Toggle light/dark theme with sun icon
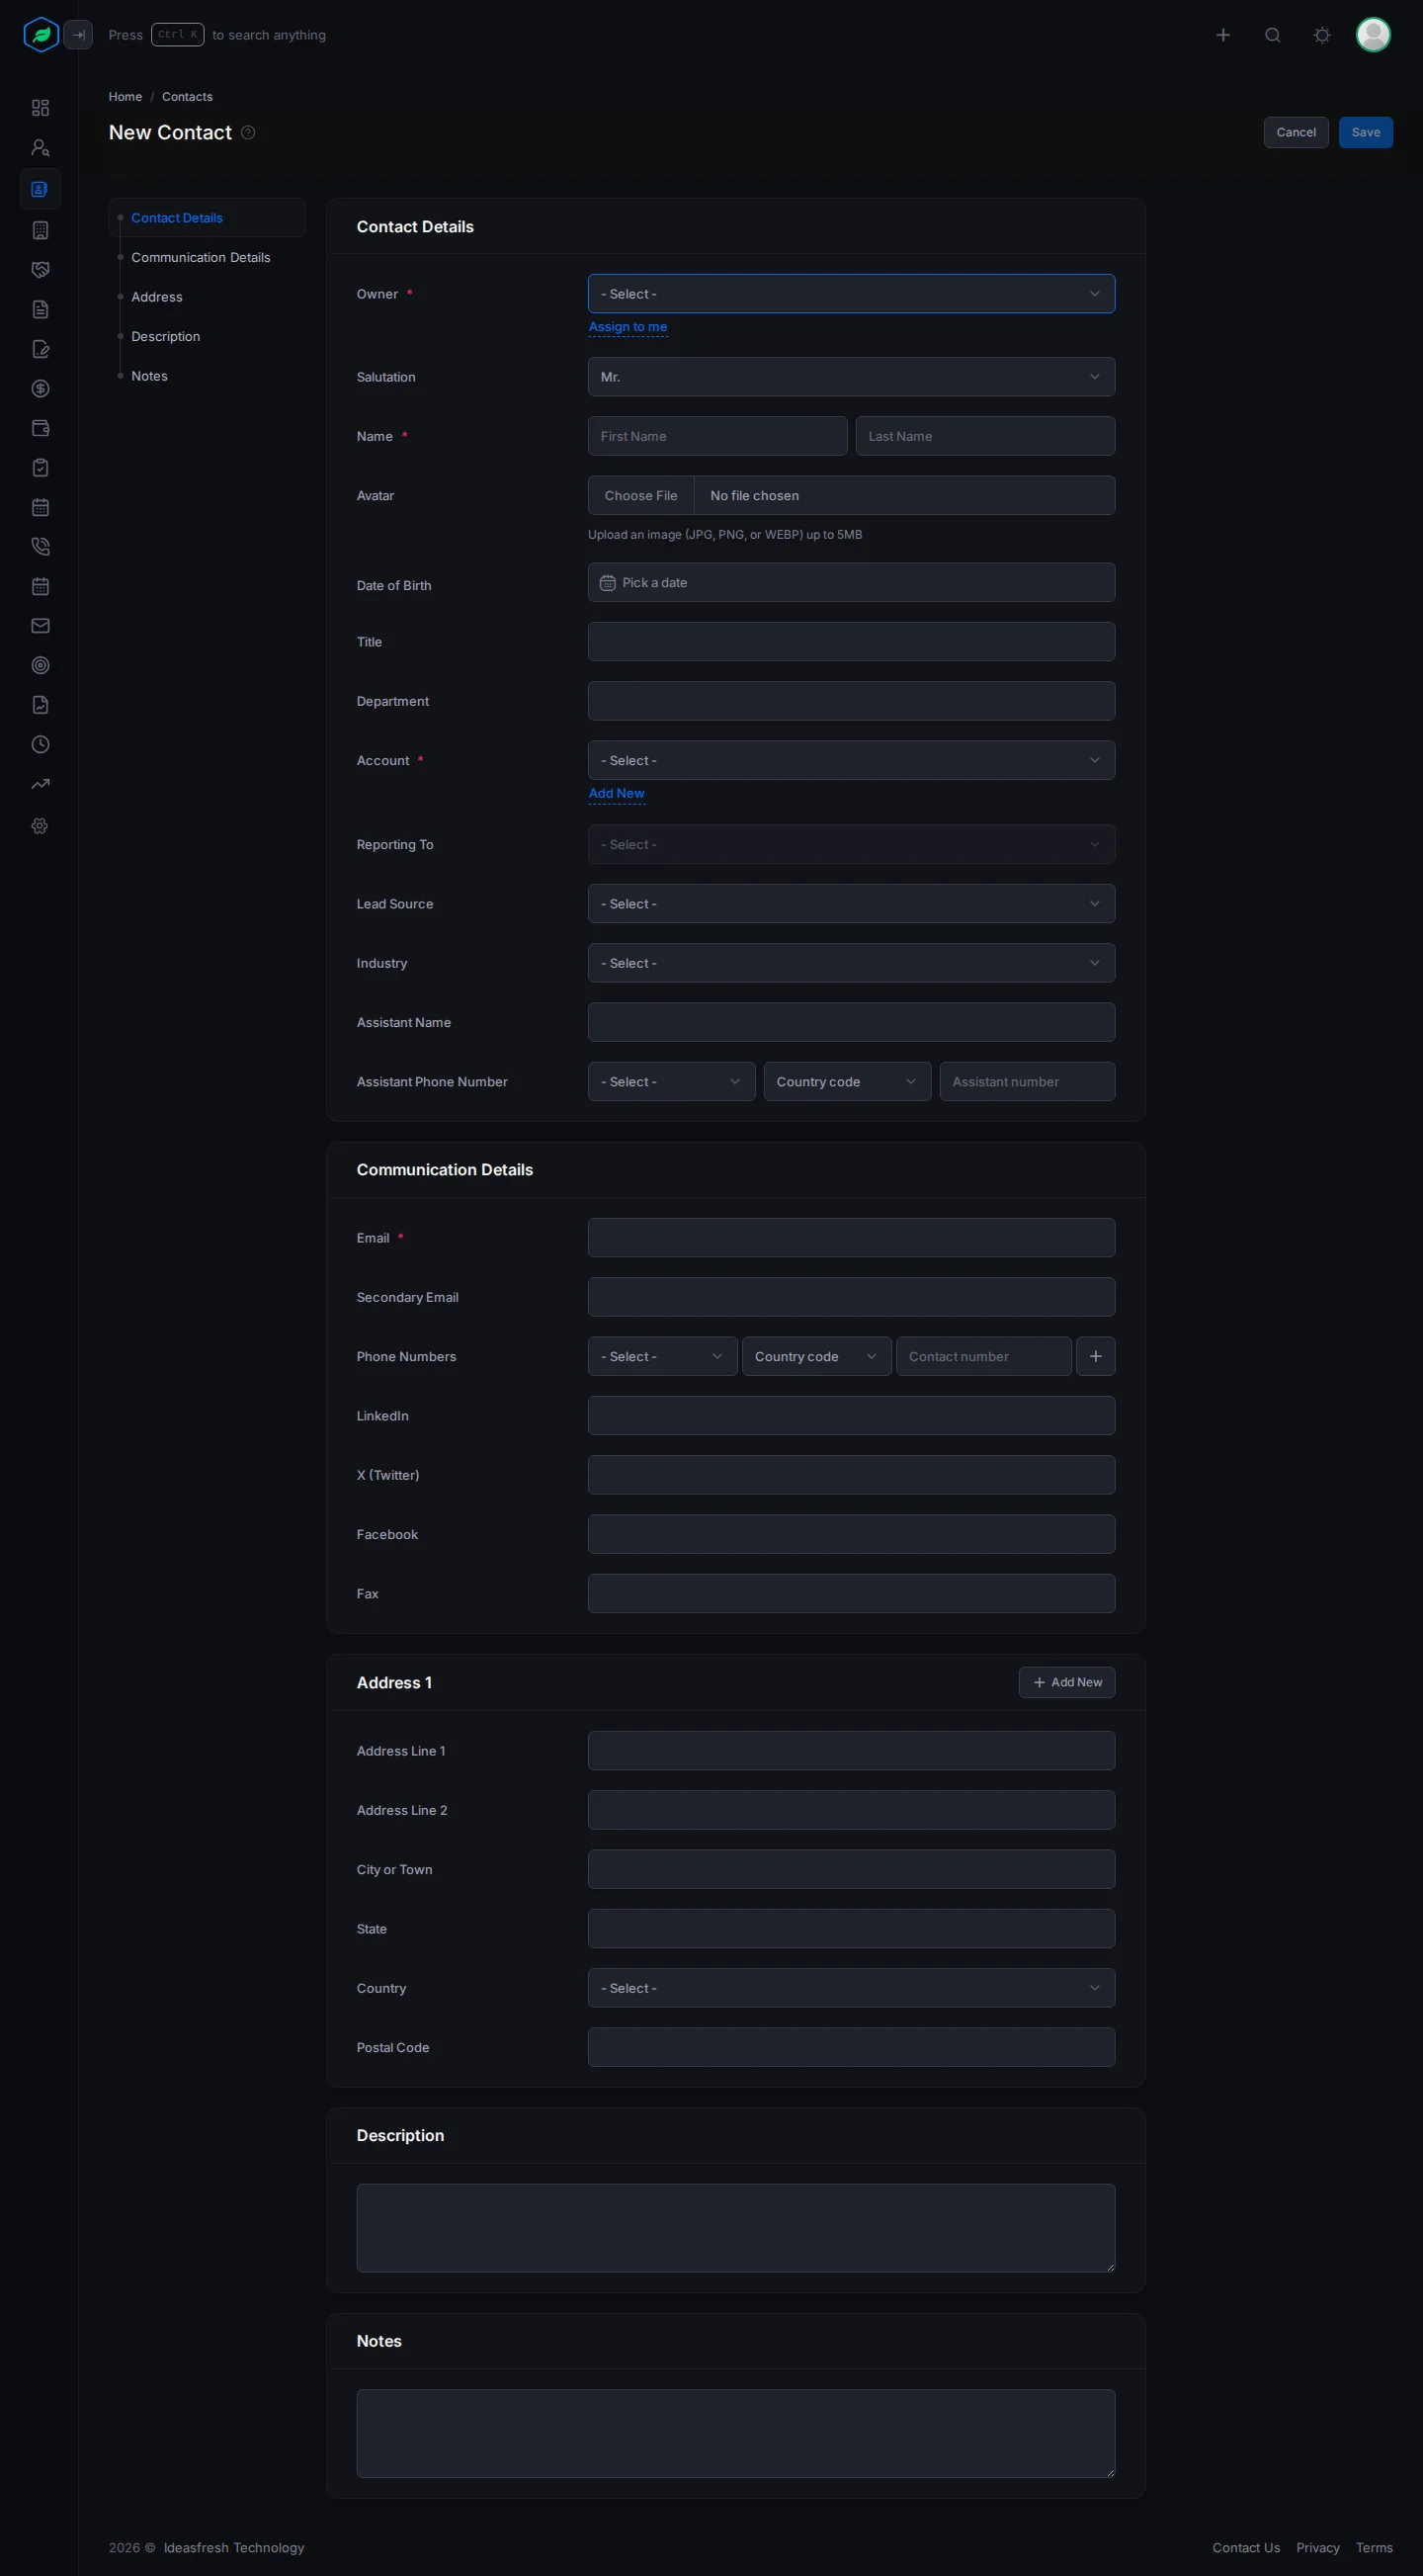 coord(1322,35)
